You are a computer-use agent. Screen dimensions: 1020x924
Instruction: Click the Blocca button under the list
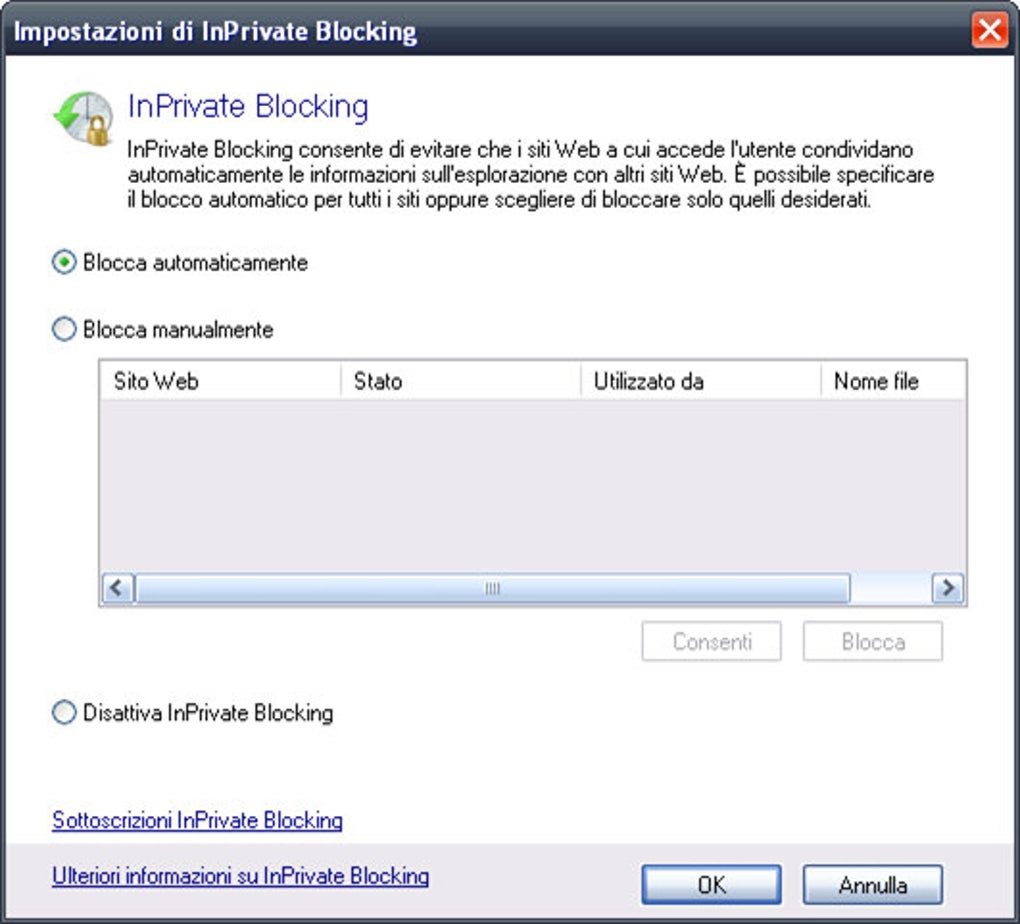pos(872,642)
